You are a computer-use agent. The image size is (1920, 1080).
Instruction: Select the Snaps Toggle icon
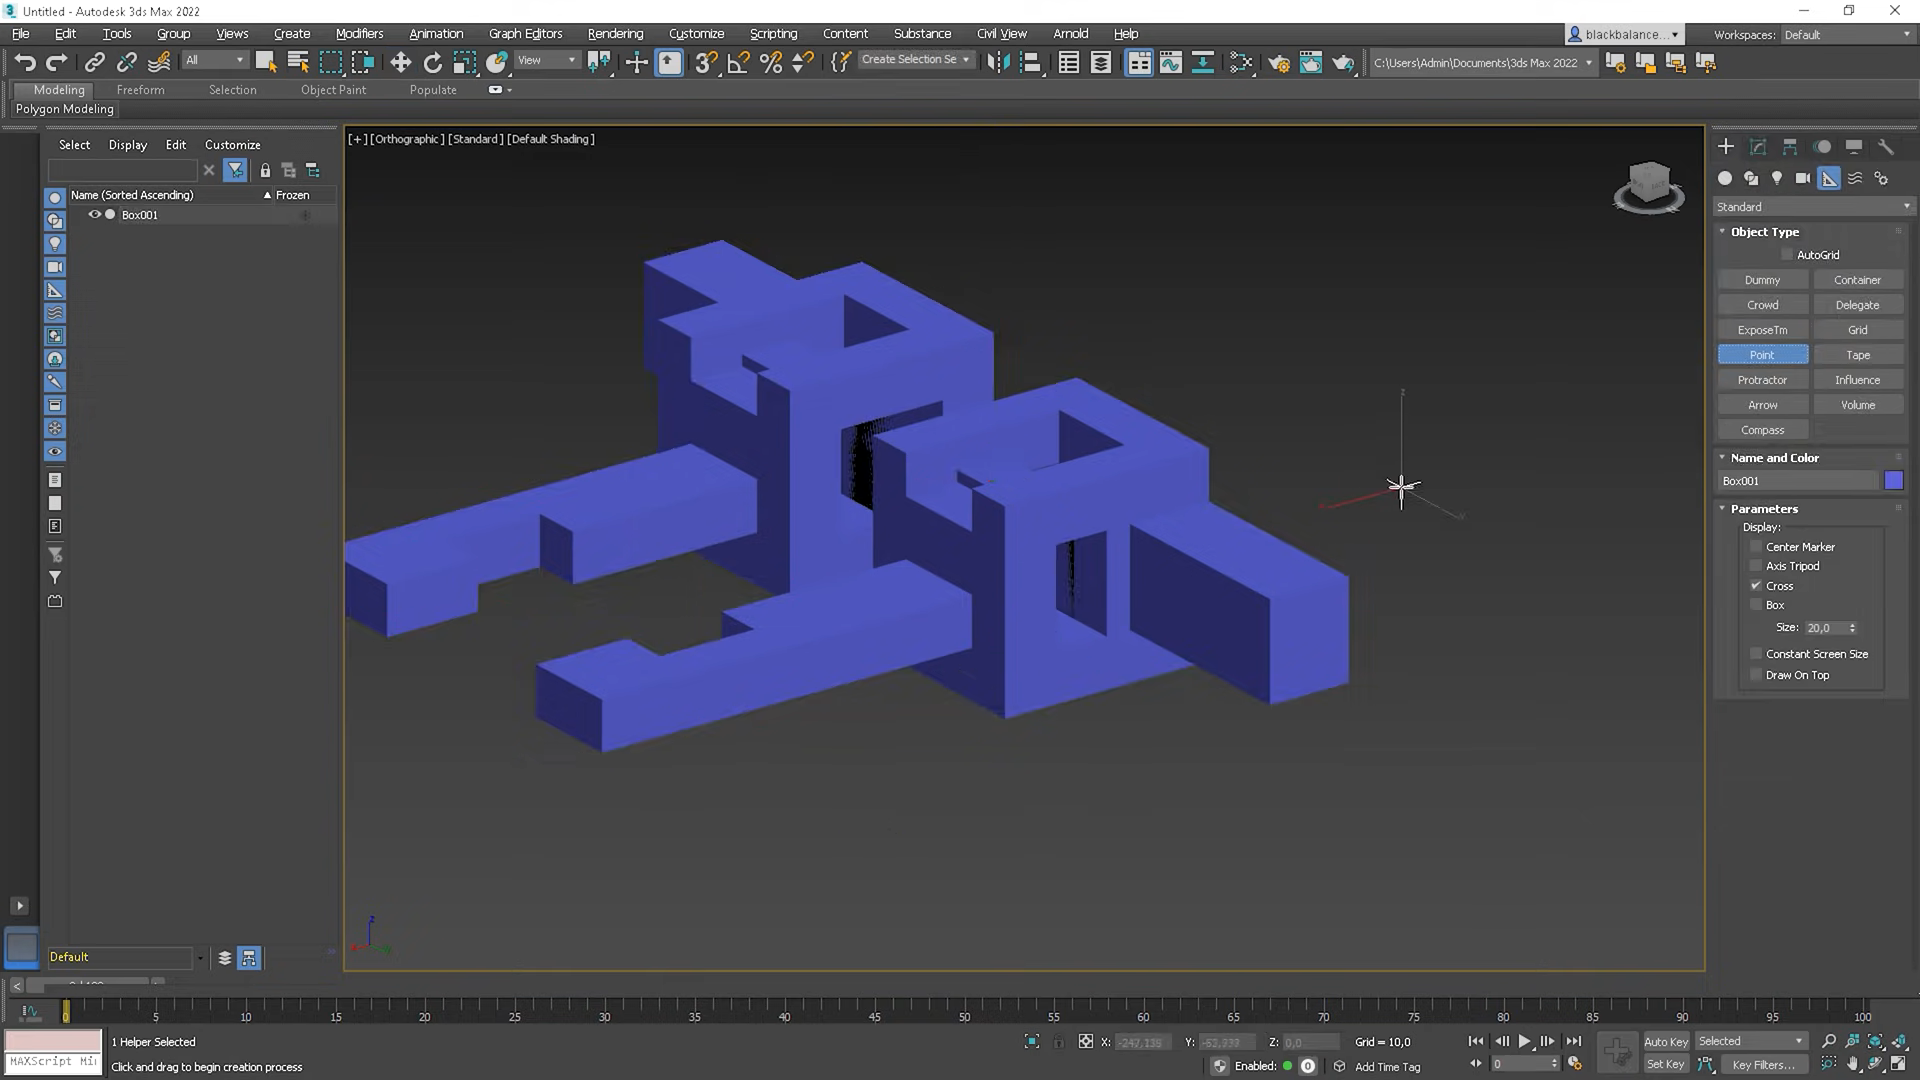click(705, 62)
